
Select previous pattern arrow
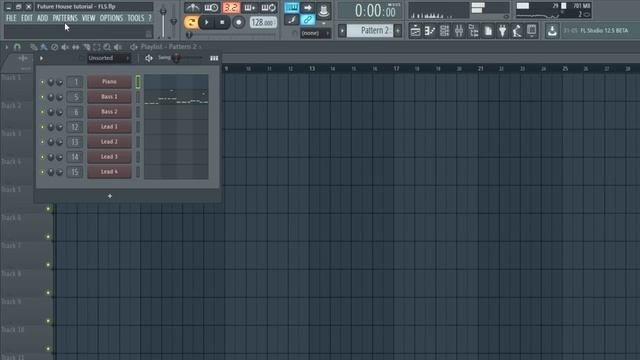pos(342,31)
